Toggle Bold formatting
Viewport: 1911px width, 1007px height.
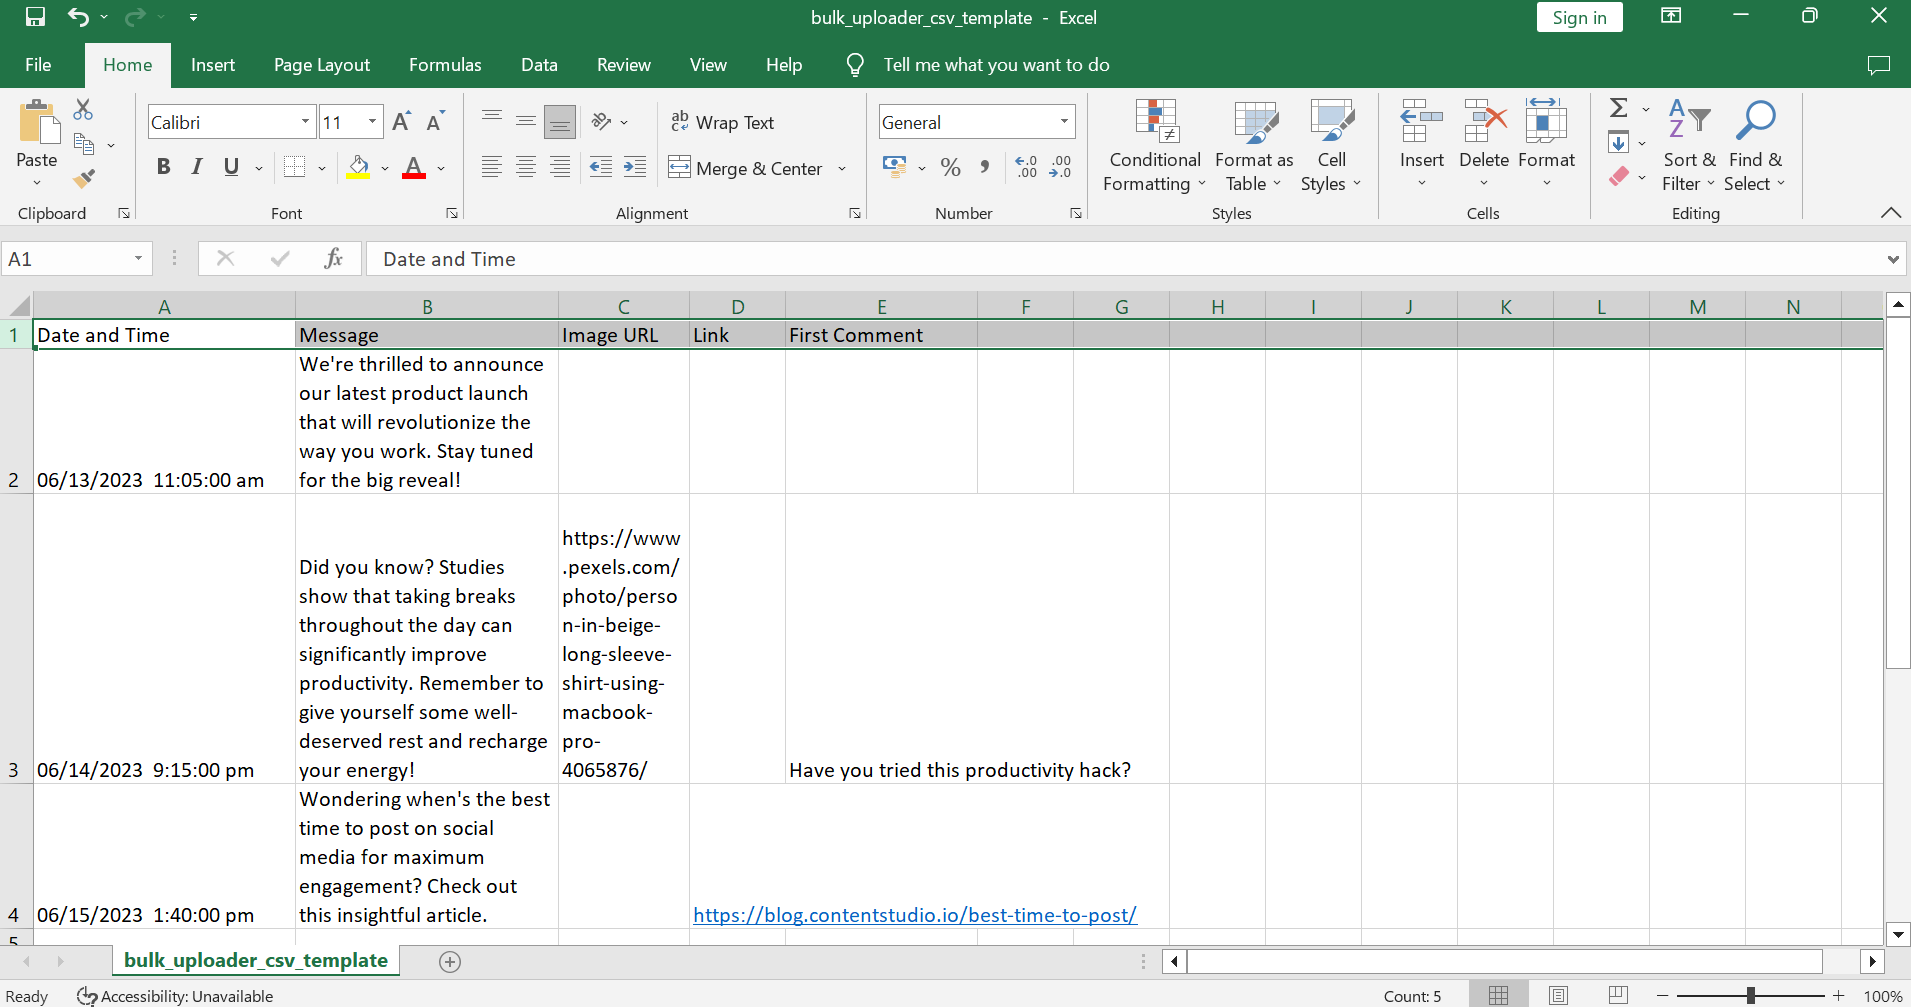(x=164, y=167)
